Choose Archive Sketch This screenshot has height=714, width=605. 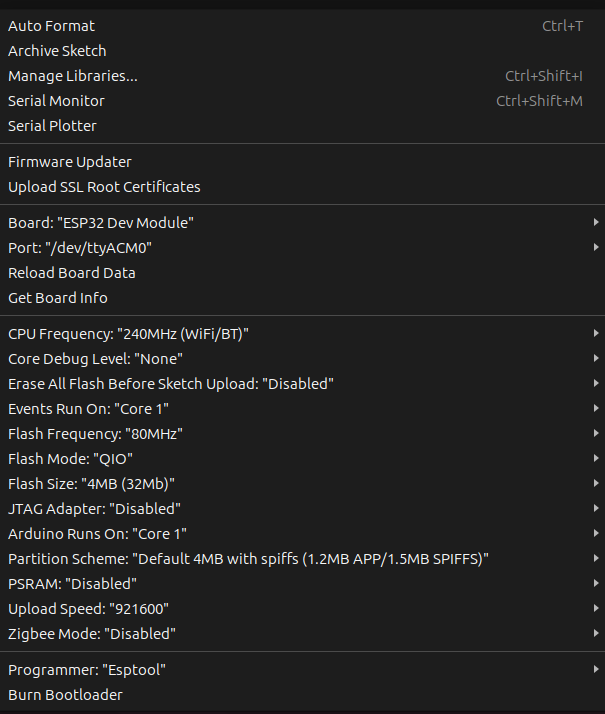(x=302, y=51)
